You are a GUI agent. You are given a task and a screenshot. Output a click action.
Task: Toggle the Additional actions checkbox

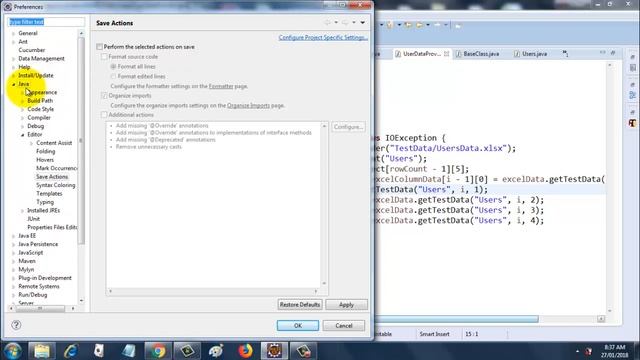pyautogui.click(x=104, y=115)
